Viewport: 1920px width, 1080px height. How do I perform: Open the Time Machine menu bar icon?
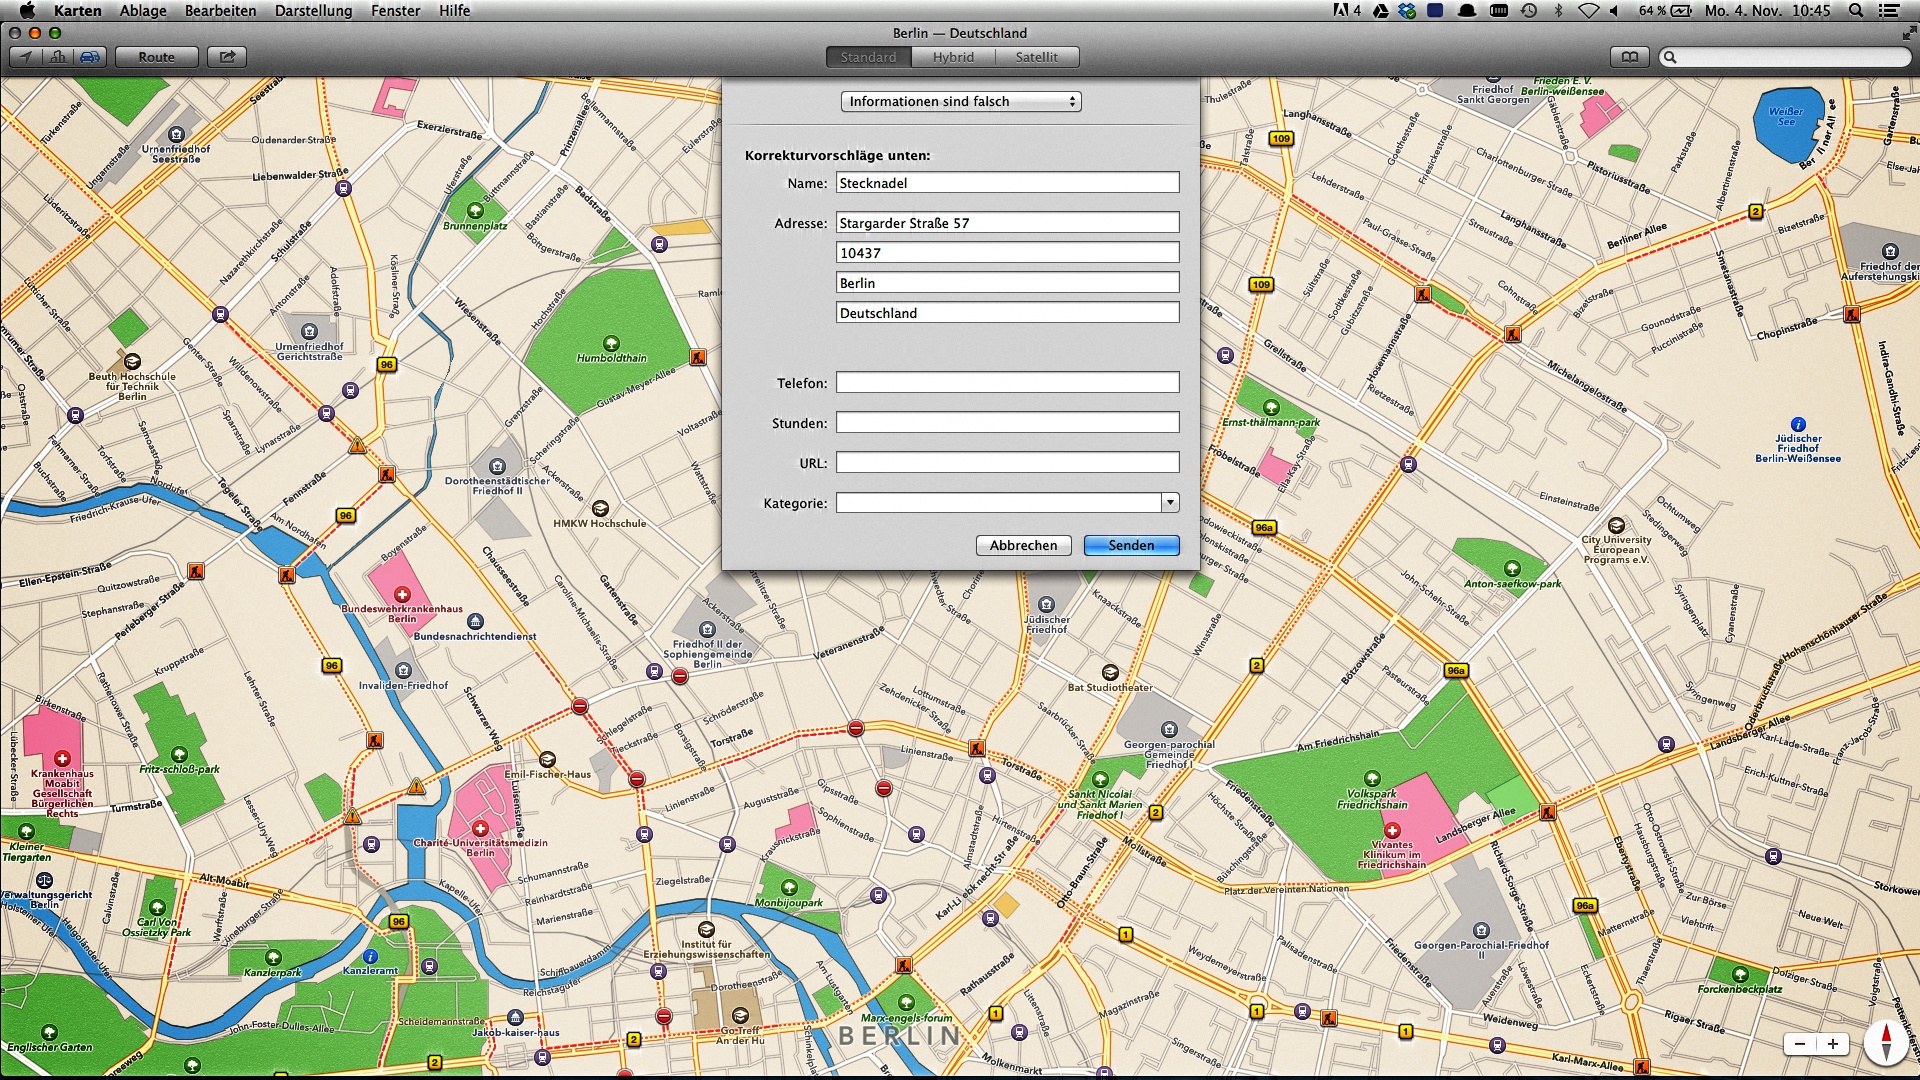click(x=1529, y=11)
